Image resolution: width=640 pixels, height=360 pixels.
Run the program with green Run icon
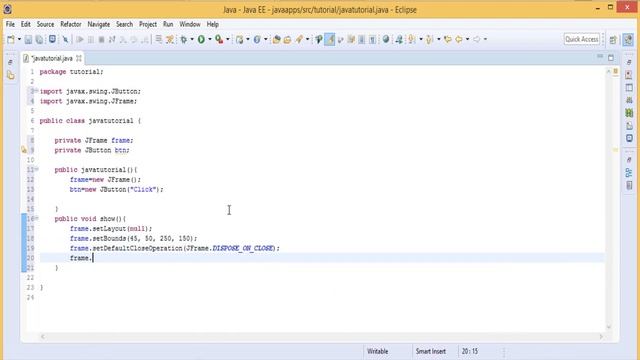(x=201, y=39)
